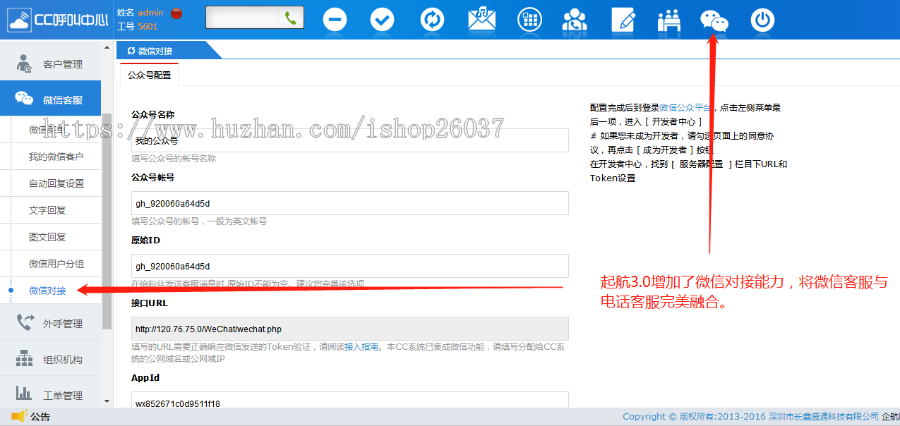This screenshot has height=426, width=900.
Task: Click the sidebar scroll down arrow
Action: click(107, 401)
